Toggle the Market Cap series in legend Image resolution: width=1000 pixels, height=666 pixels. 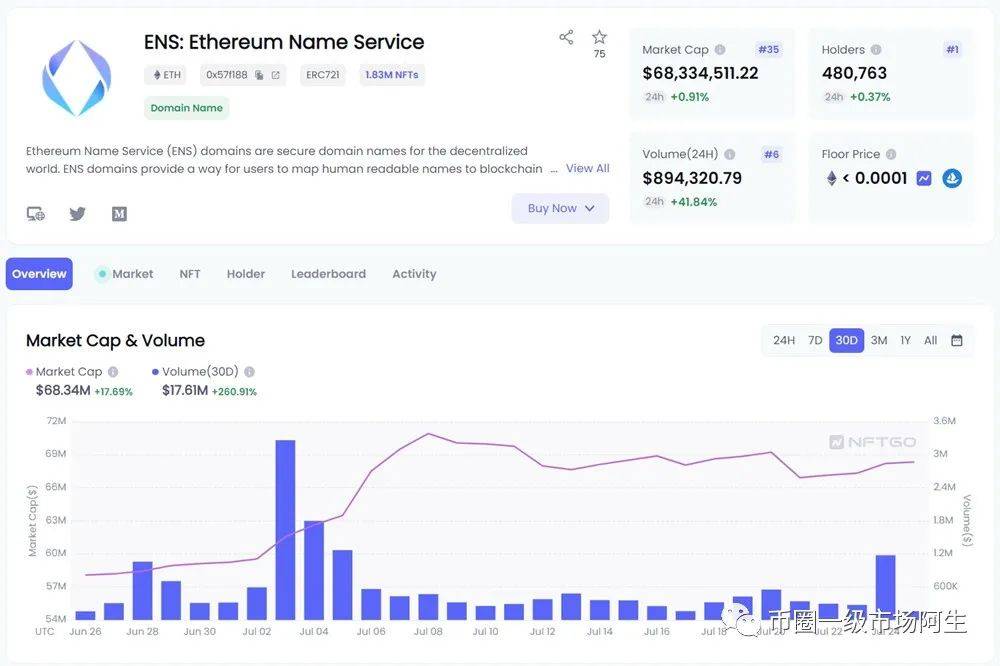click(68, 372)
